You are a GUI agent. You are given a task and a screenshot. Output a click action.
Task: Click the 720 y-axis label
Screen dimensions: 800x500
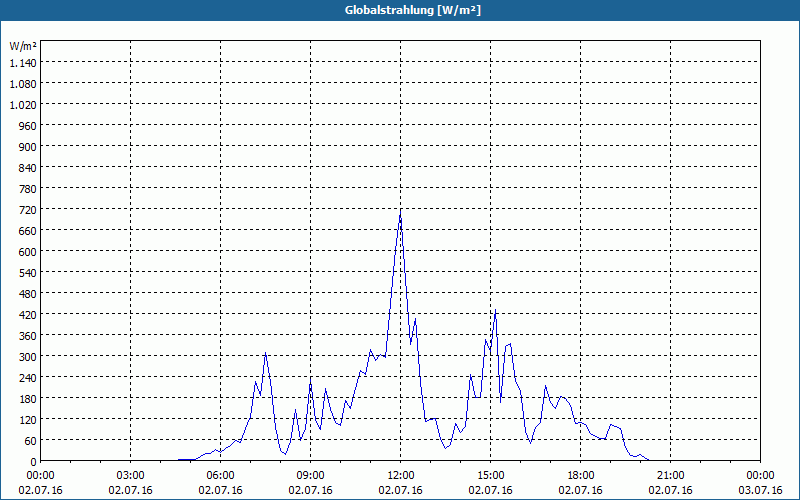pos(28,210)
